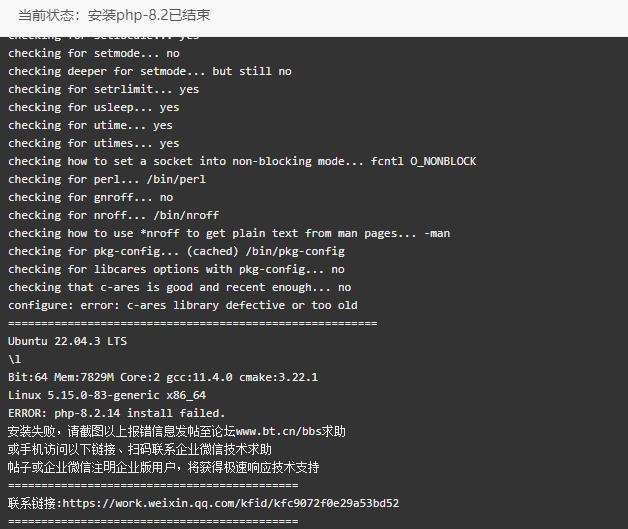Click the *nroff plain text man pages line
The image size is (628, 529).
click(x=229, y=233)
